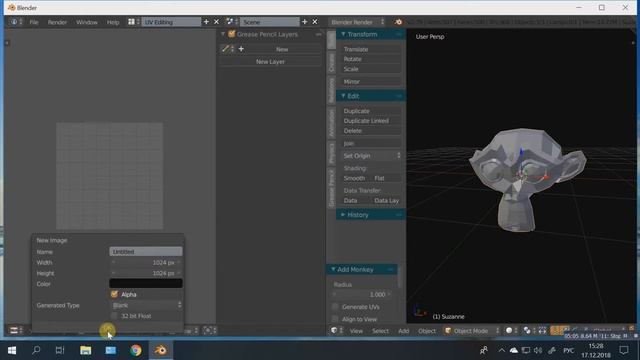
Task: Click the Mirror button
Action: click(371, 82)
